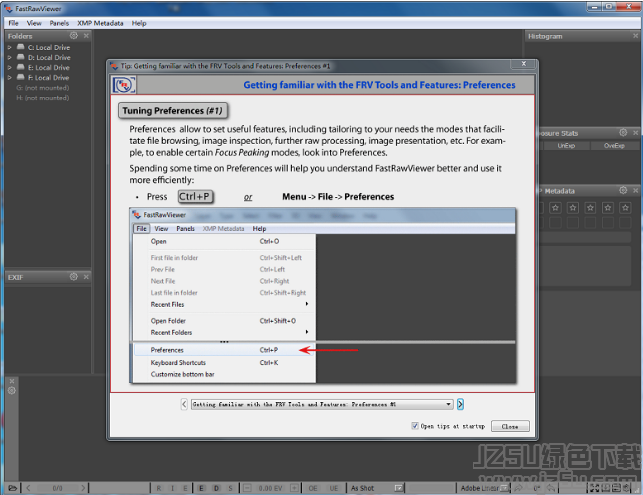Open the File menu
This screenshot has height=495, width=643.
point(14,23)
